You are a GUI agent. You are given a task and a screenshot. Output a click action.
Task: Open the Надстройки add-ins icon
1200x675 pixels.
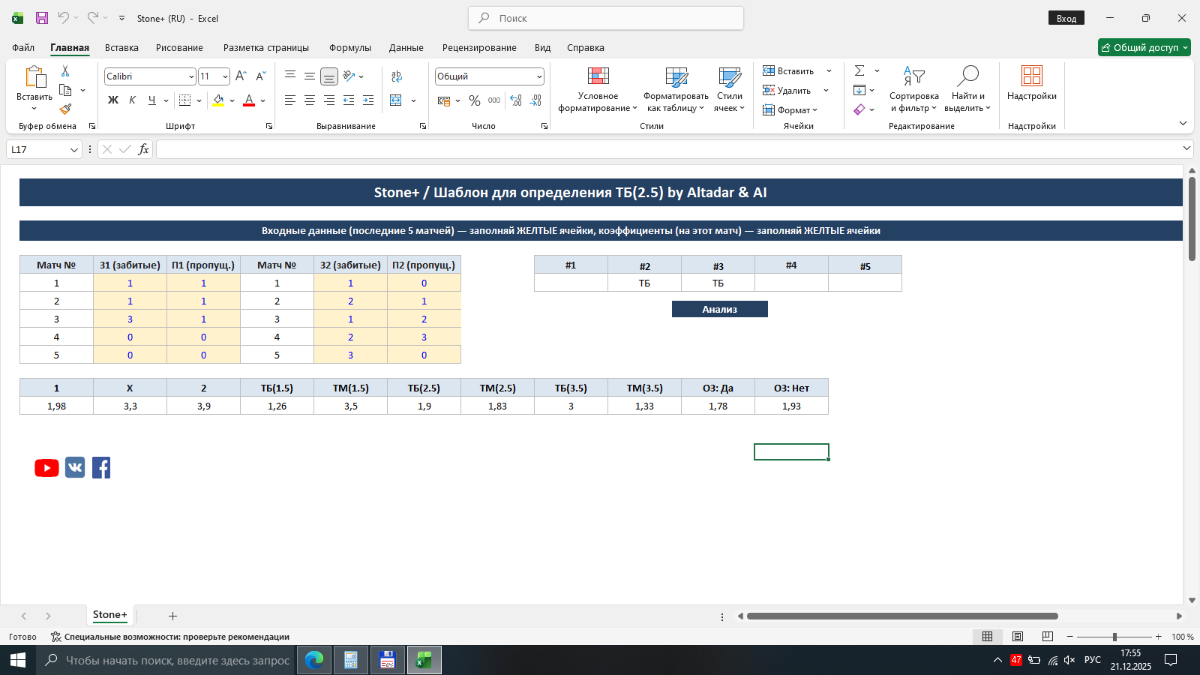[1031, 83]
